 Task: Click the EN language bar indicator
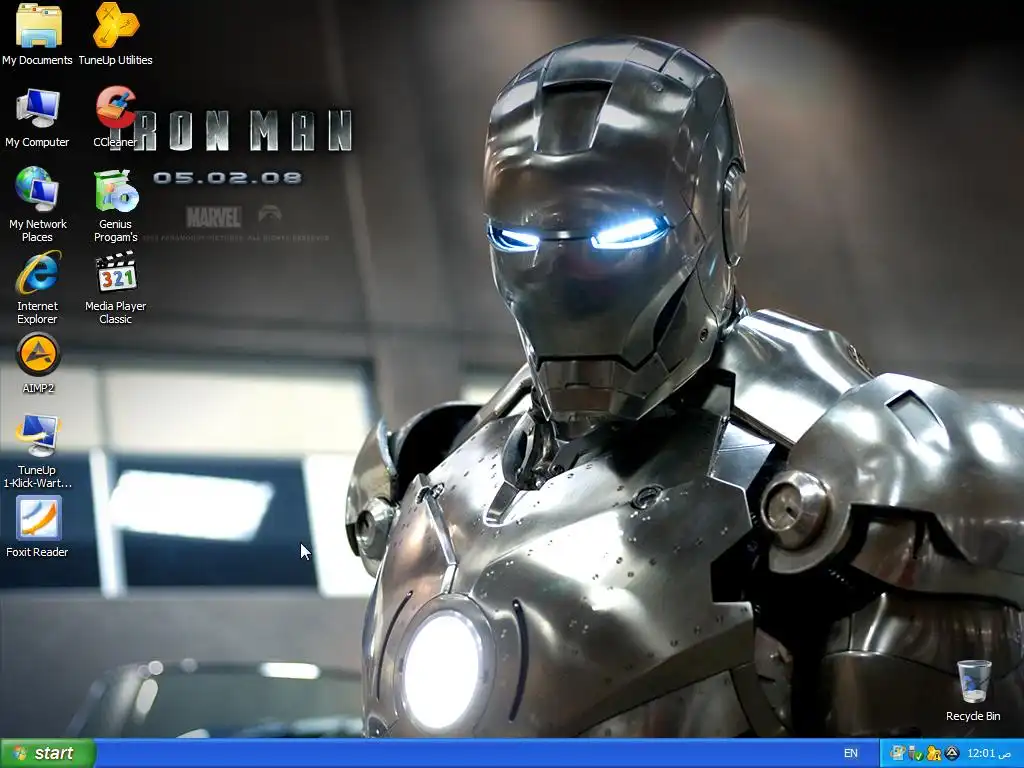[x=851, y=754]
